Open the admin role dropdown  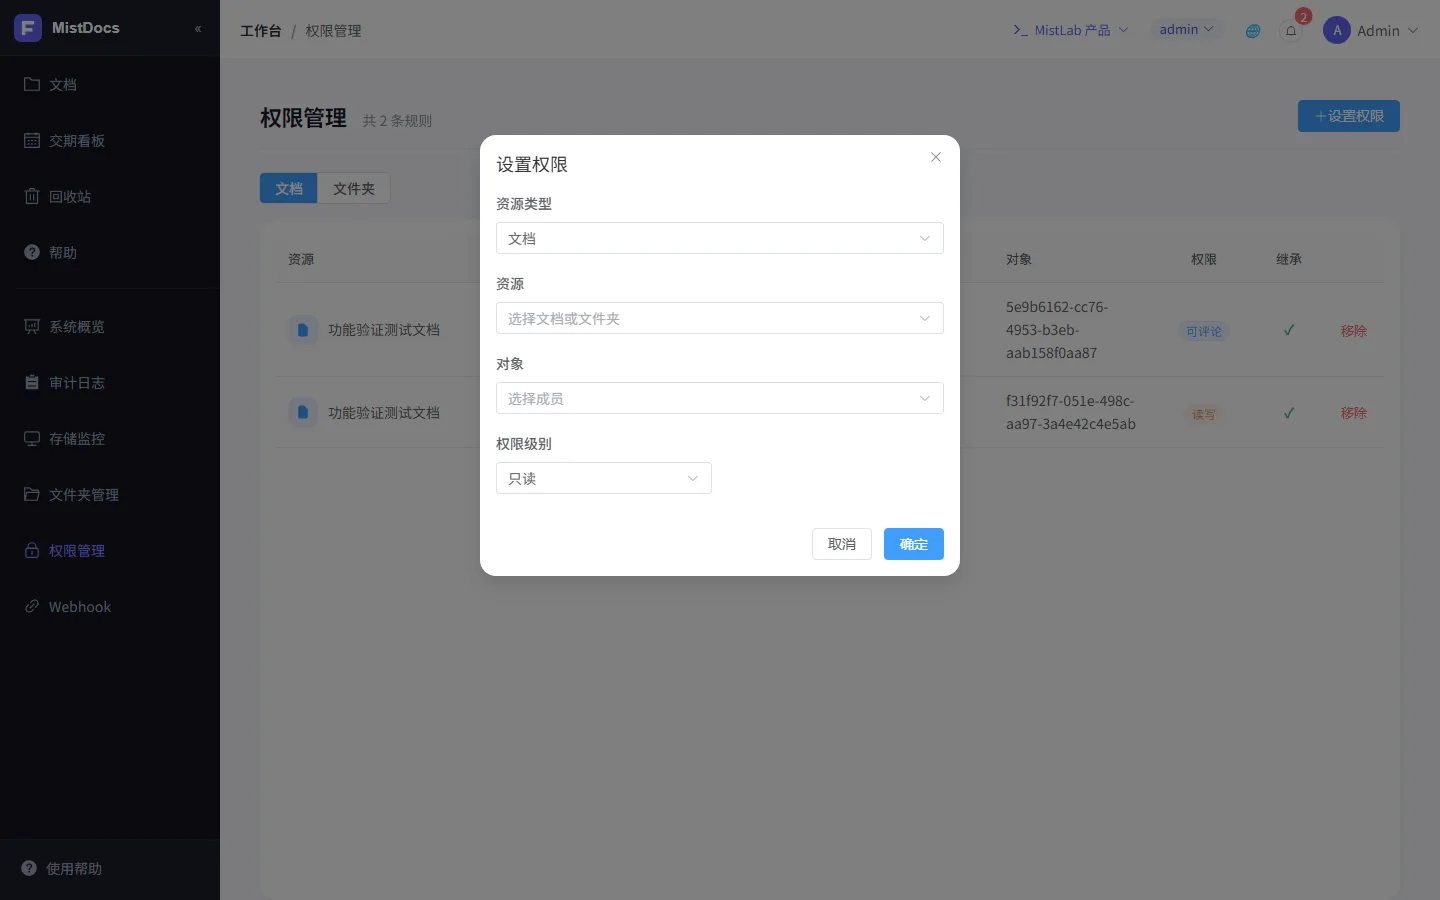pos(1186,30)
